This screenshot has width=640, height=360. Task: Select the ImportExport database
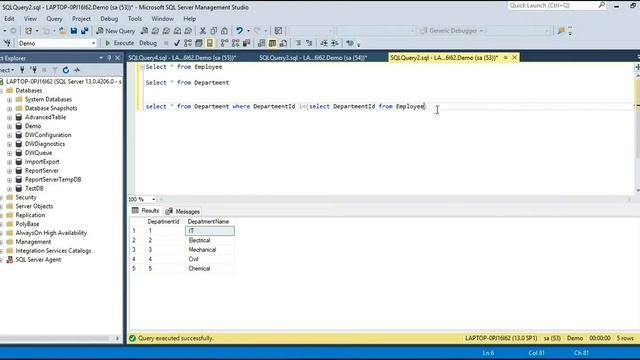pos(42,162)
